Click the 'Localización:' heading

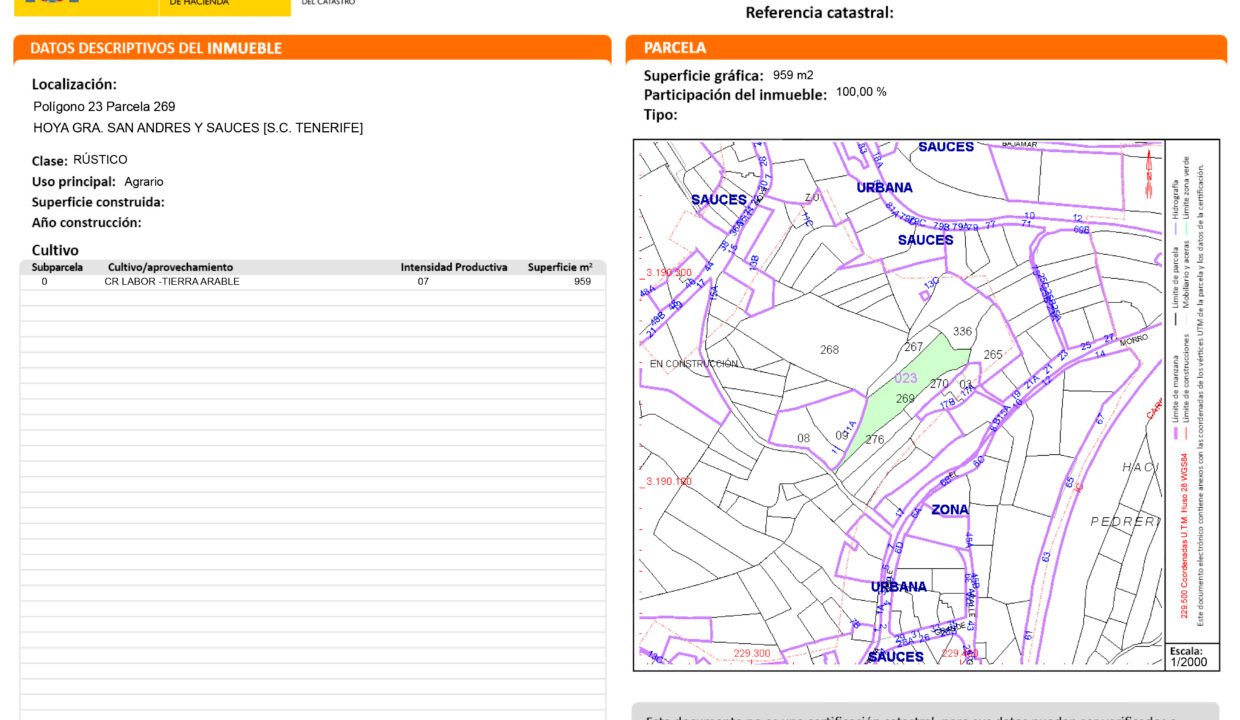click(74, 84)
